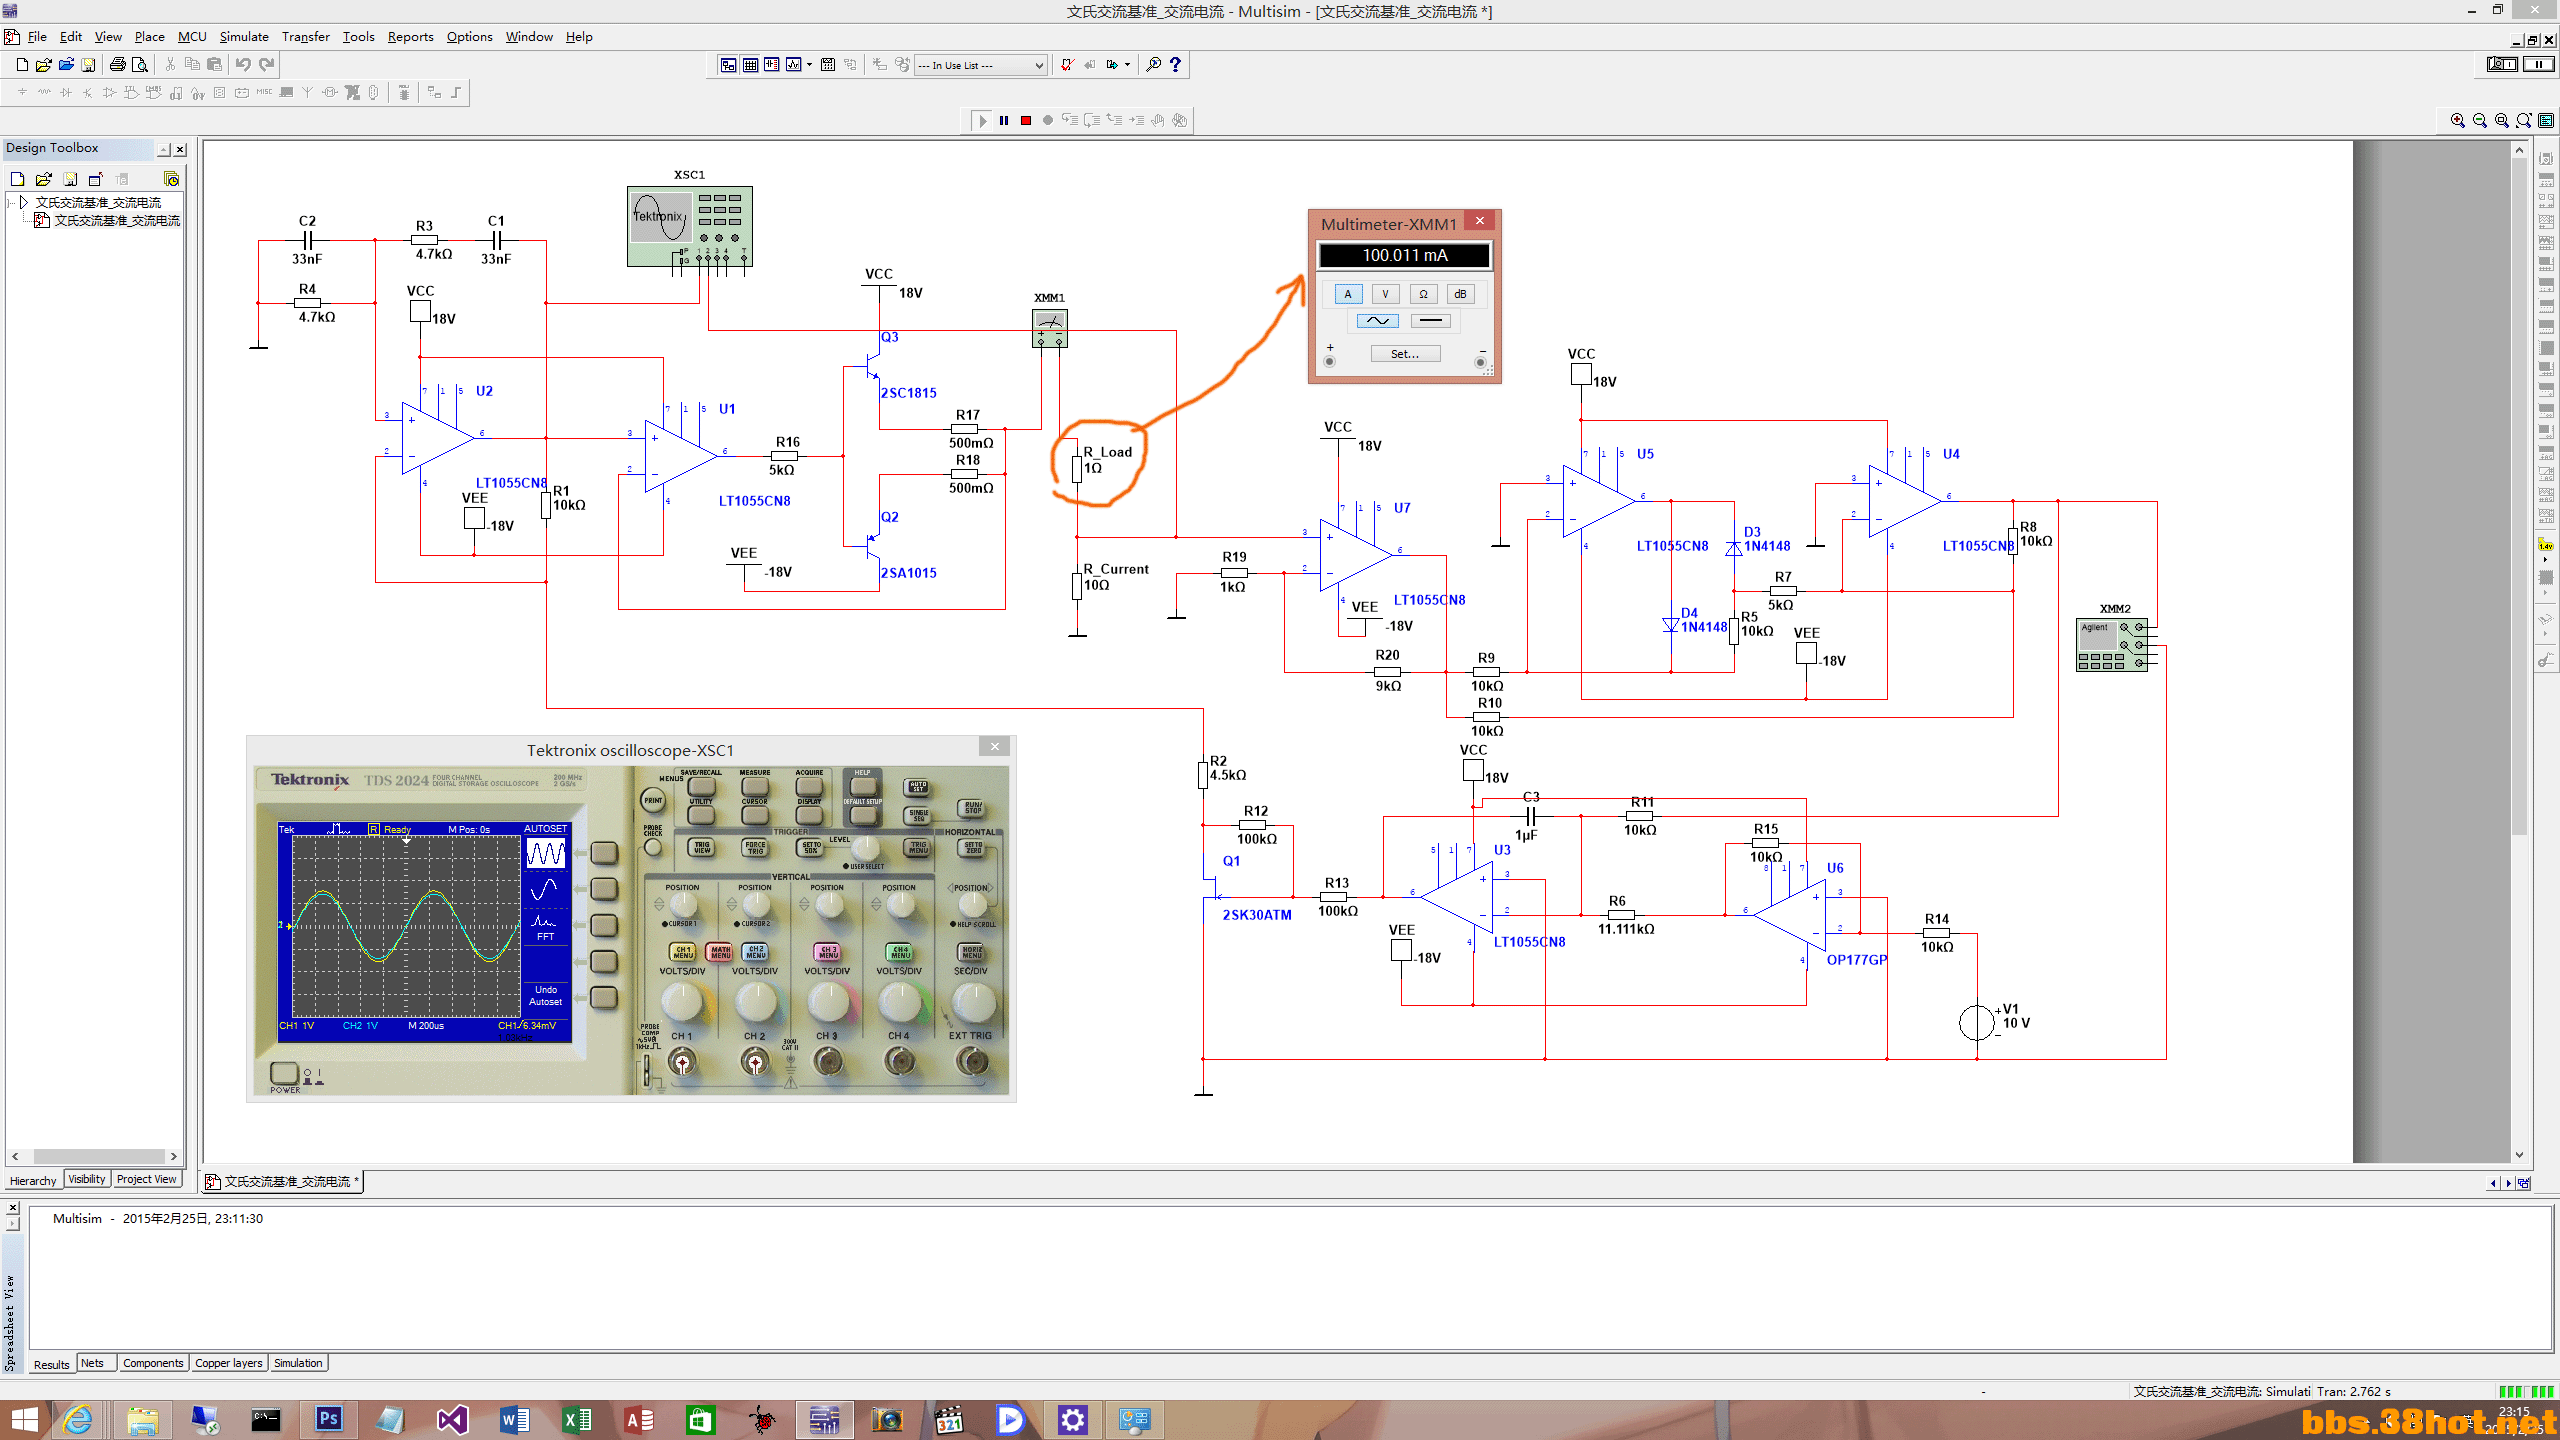The height and width of the screenshot is (1440, 2560).
Task: Click the Undo arrow in the toolbar
Action: point(243,64)
